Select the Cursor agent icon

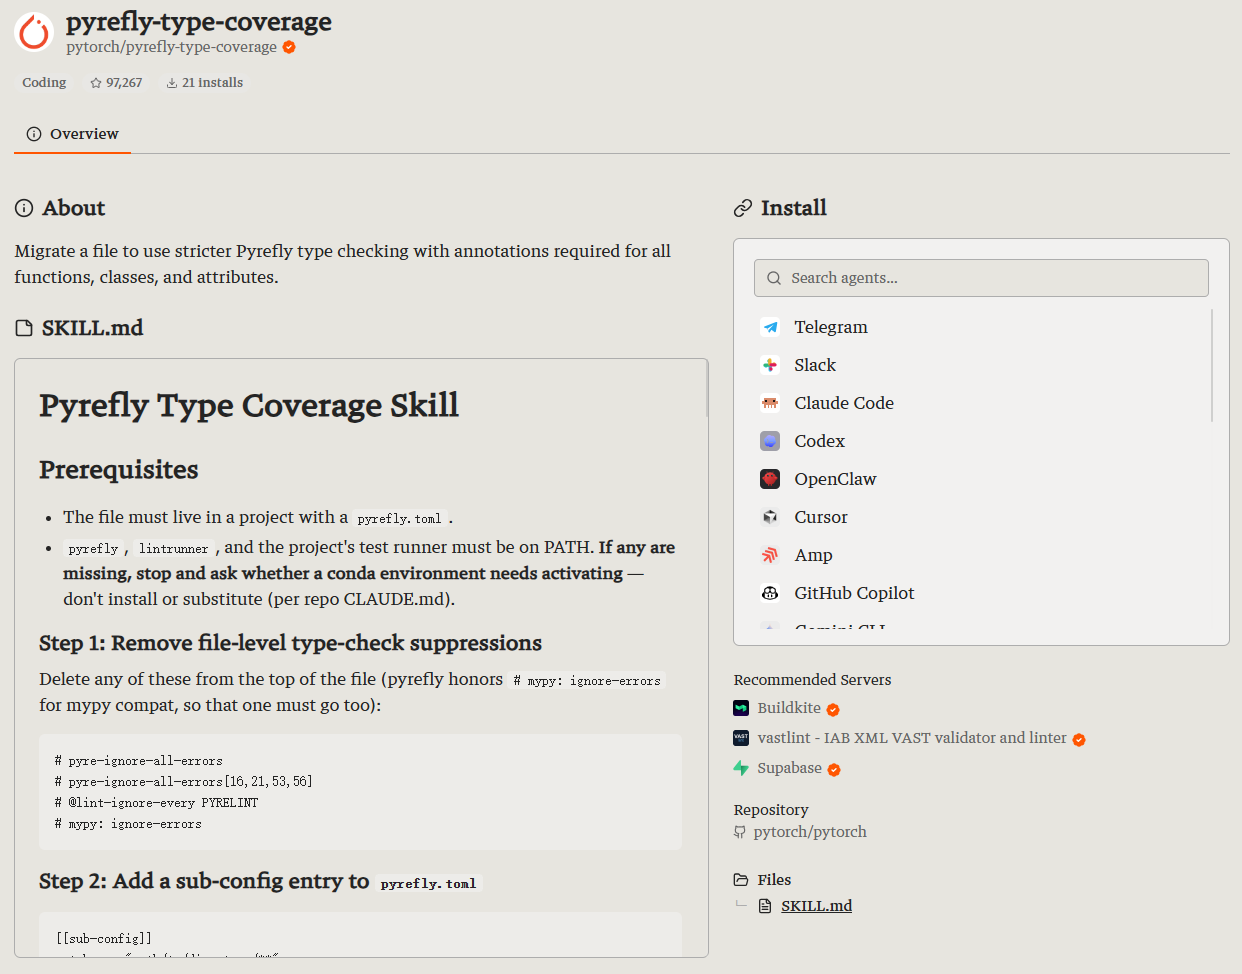pos(770,517)
